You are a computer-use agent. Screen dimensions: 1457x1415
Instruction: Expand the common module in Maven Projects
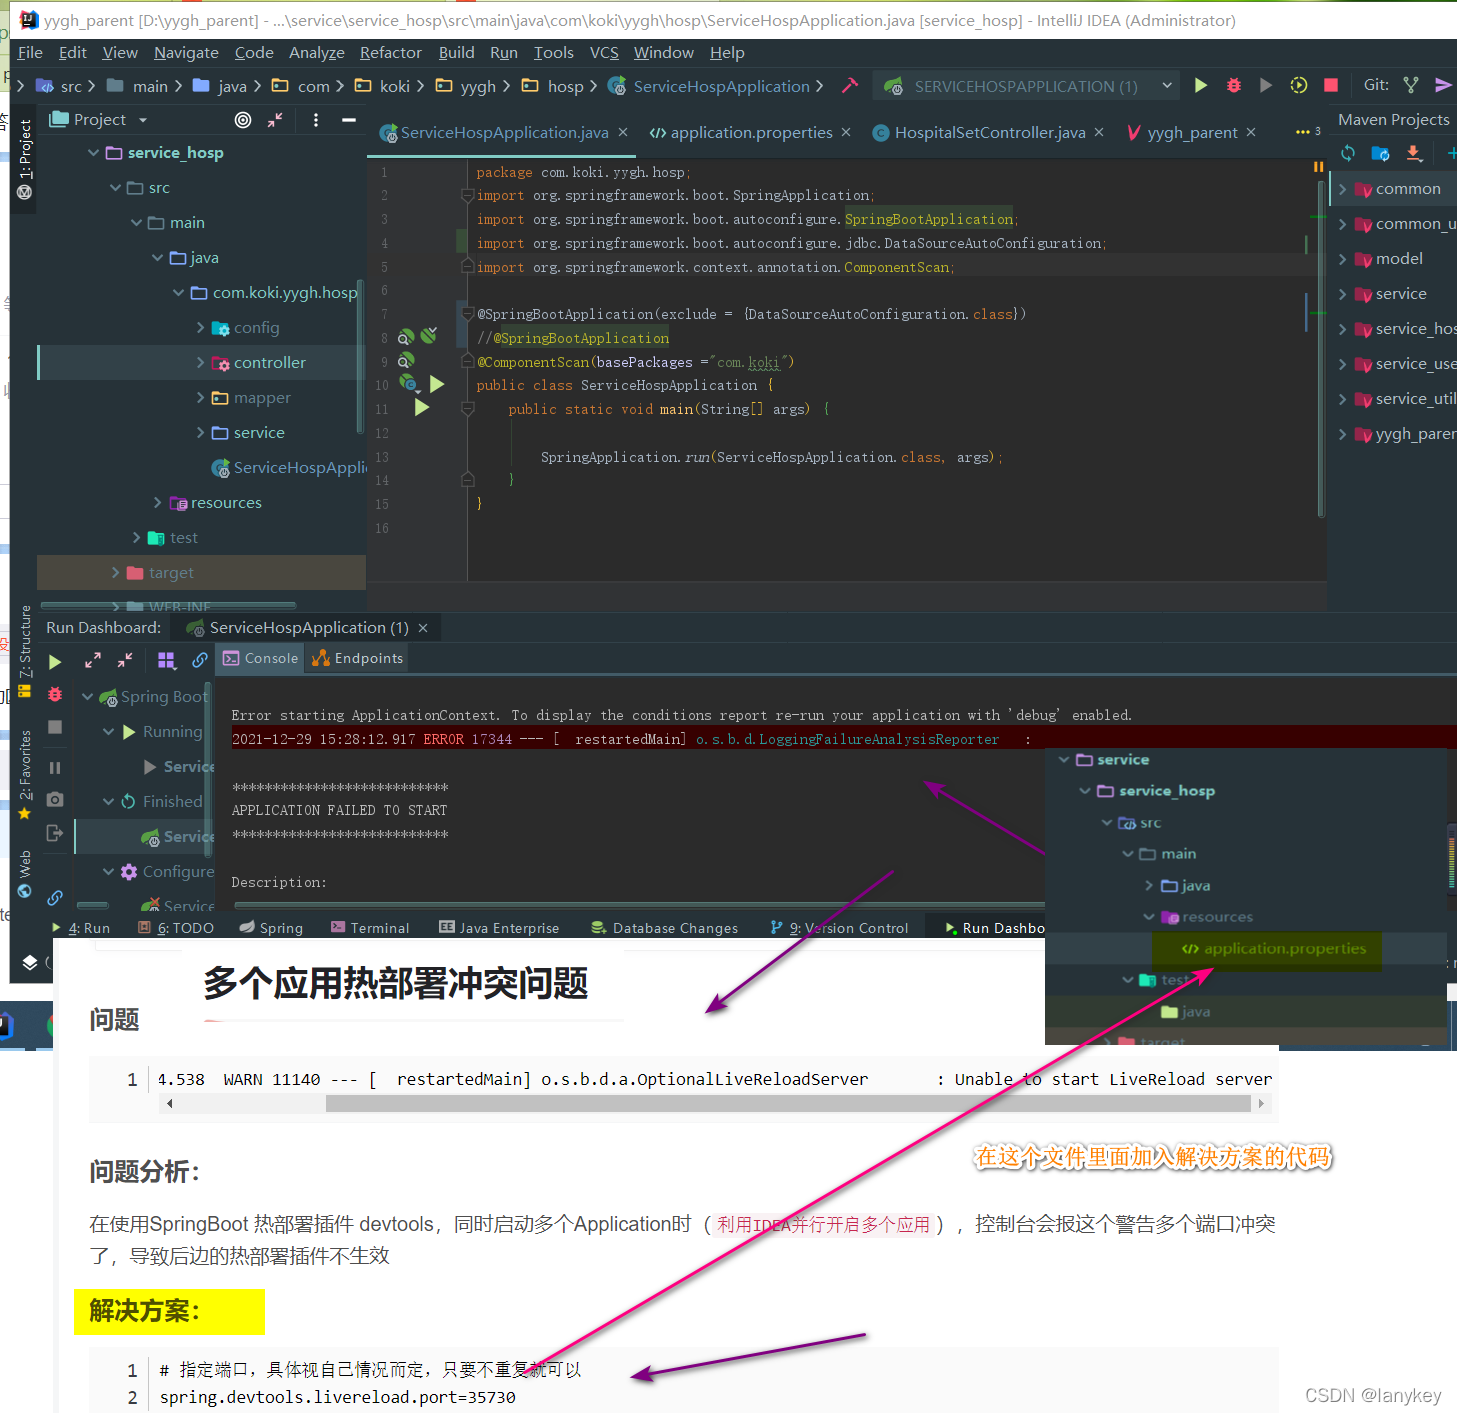[x=1342, y=189]
